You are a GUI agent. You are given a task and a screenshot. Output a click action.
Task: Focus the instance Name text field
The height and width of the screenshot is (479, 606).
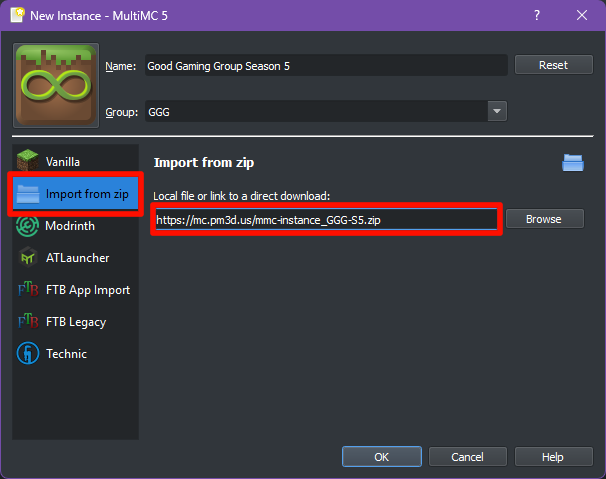pos(326,66)
